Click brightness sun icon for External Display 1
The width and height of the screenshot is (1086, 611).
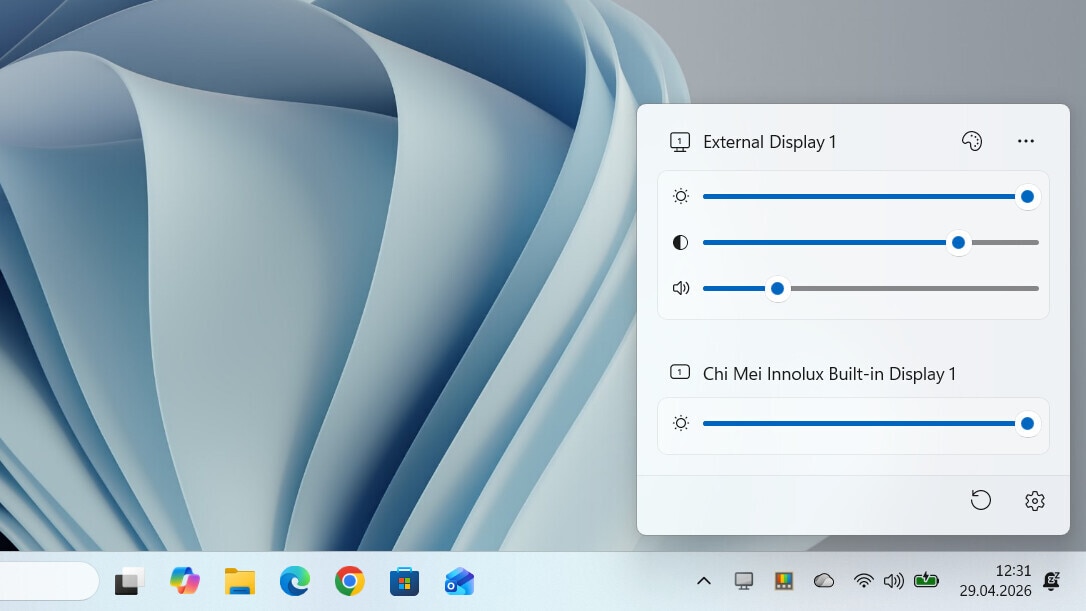[x=681, y=197]
